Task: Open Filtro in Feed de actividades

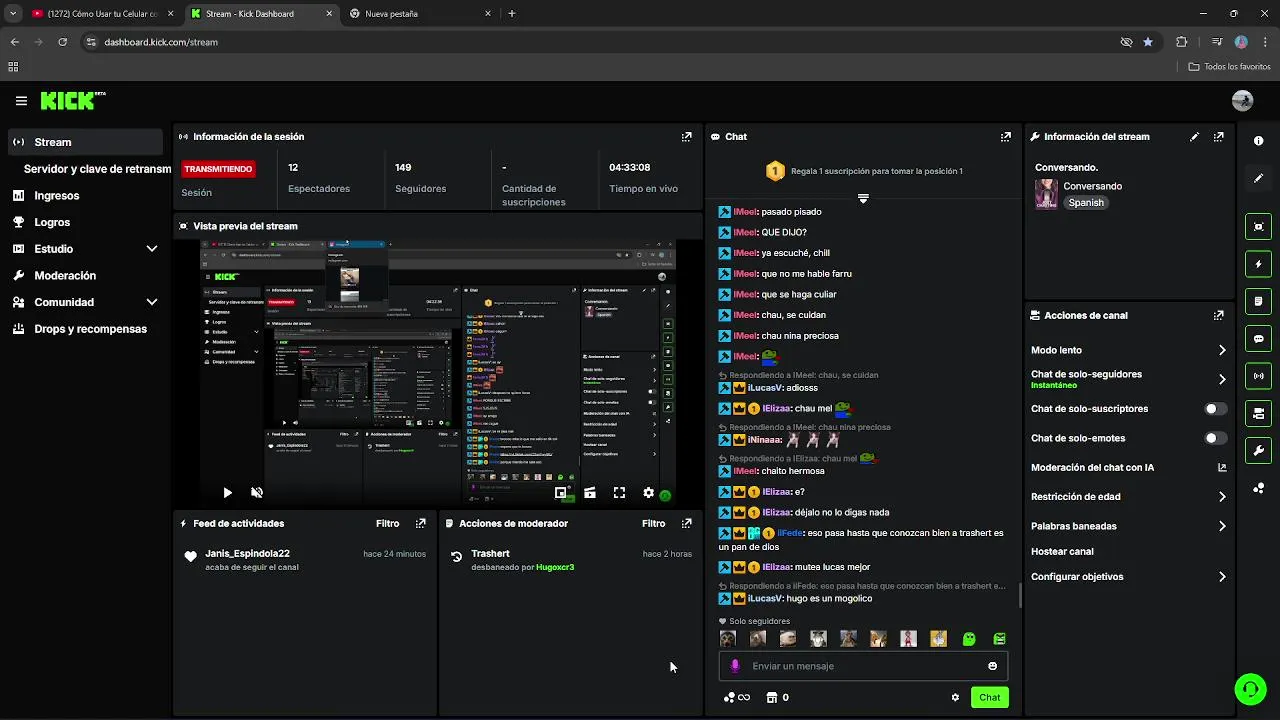Action: pyautogui.click(x=387, y=523)
